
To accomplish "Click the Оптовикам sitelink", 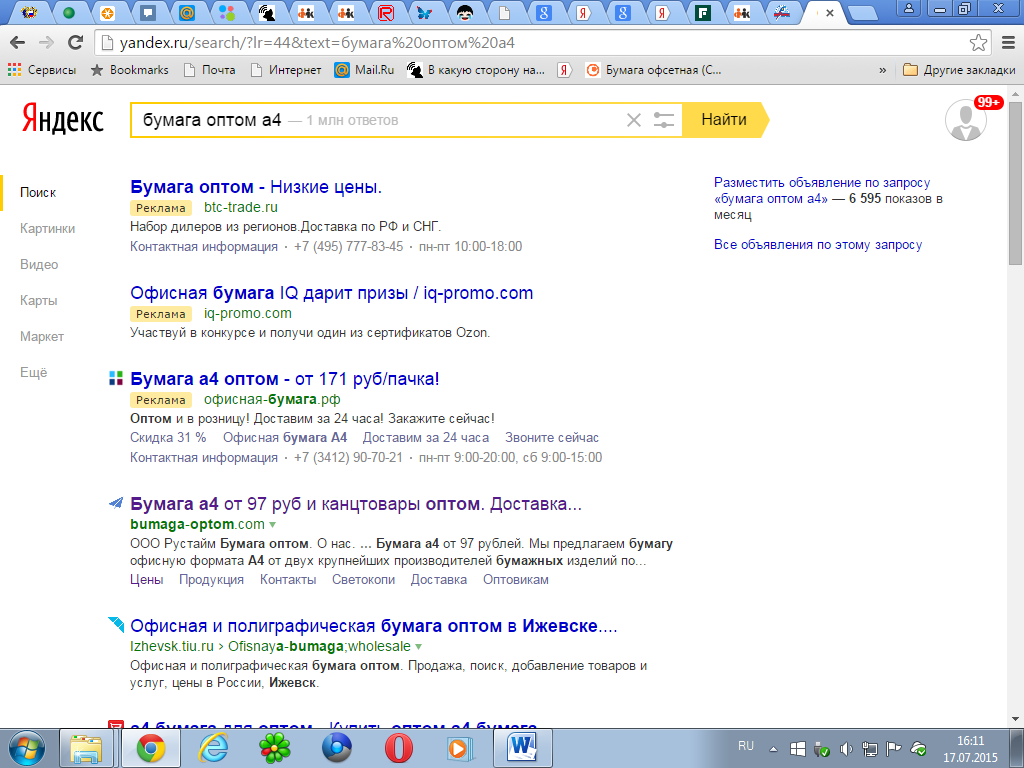I will (516, 580).
